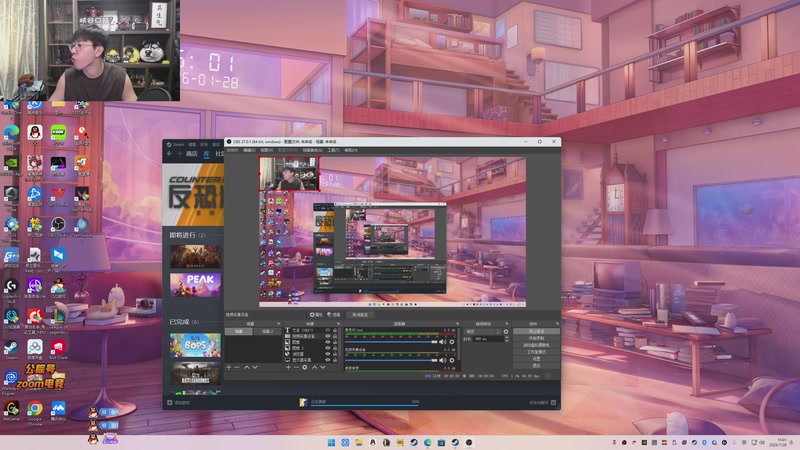Open the 麦克风/Aux audio settings gear
The height and width of the screenshot is (450, 800).
[452, 342]
